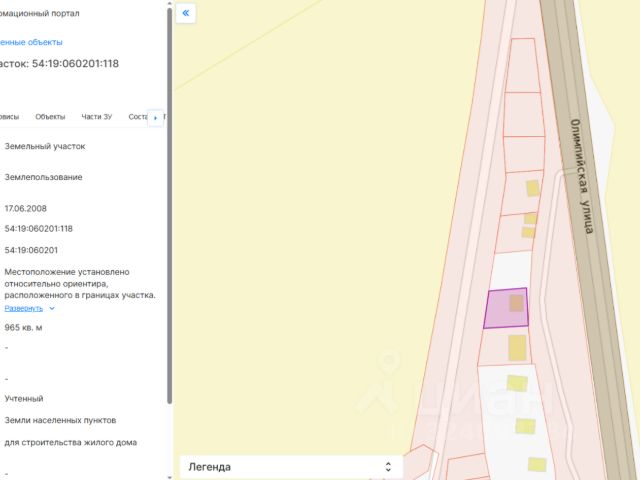The height and width of the screenshot is (480, 640).
Task: Select the orange building inside highlighted parcel
Action: click(x=516, y=303)
